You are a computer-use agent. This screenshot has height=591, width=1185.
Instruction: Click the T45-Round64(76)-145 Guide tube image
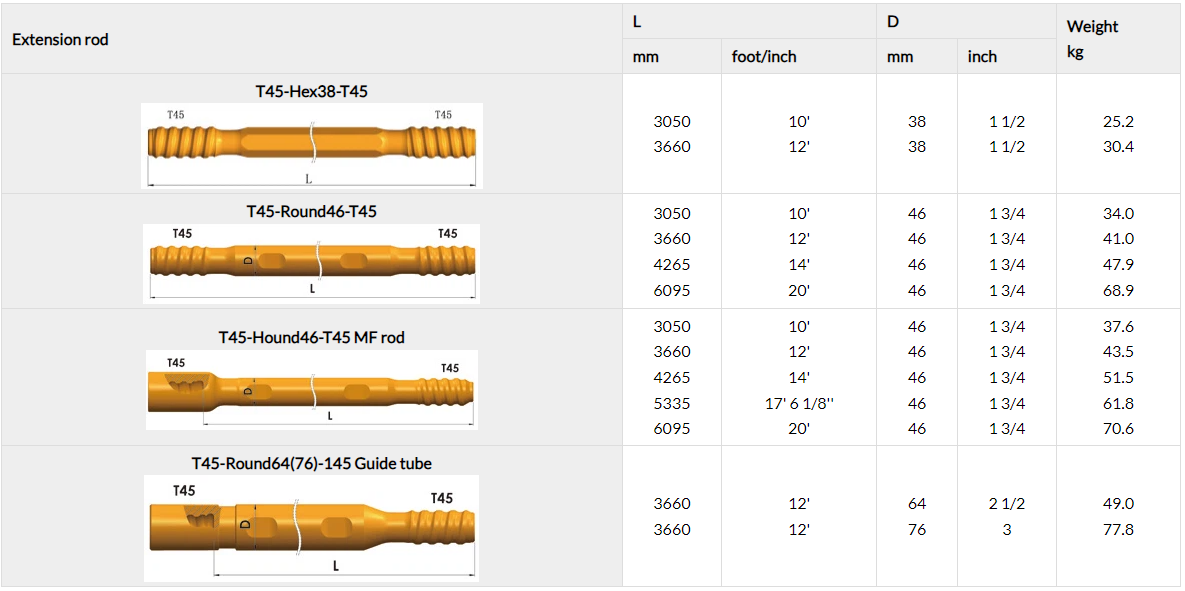[311, 528]
